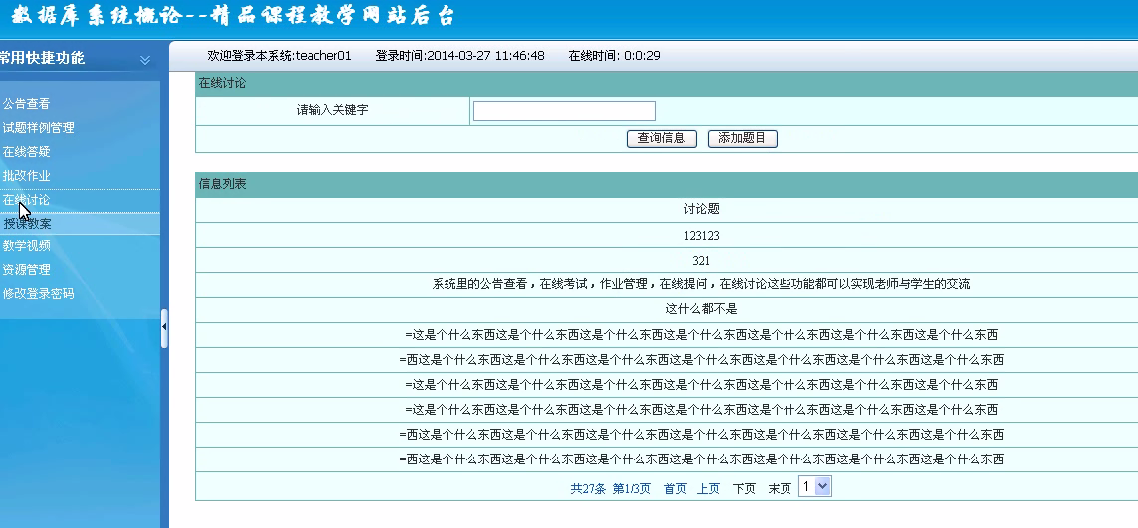Open 教学视频 section
Image resolution: width=1138 pixels, height=528 pixels.
click(26, 245)
